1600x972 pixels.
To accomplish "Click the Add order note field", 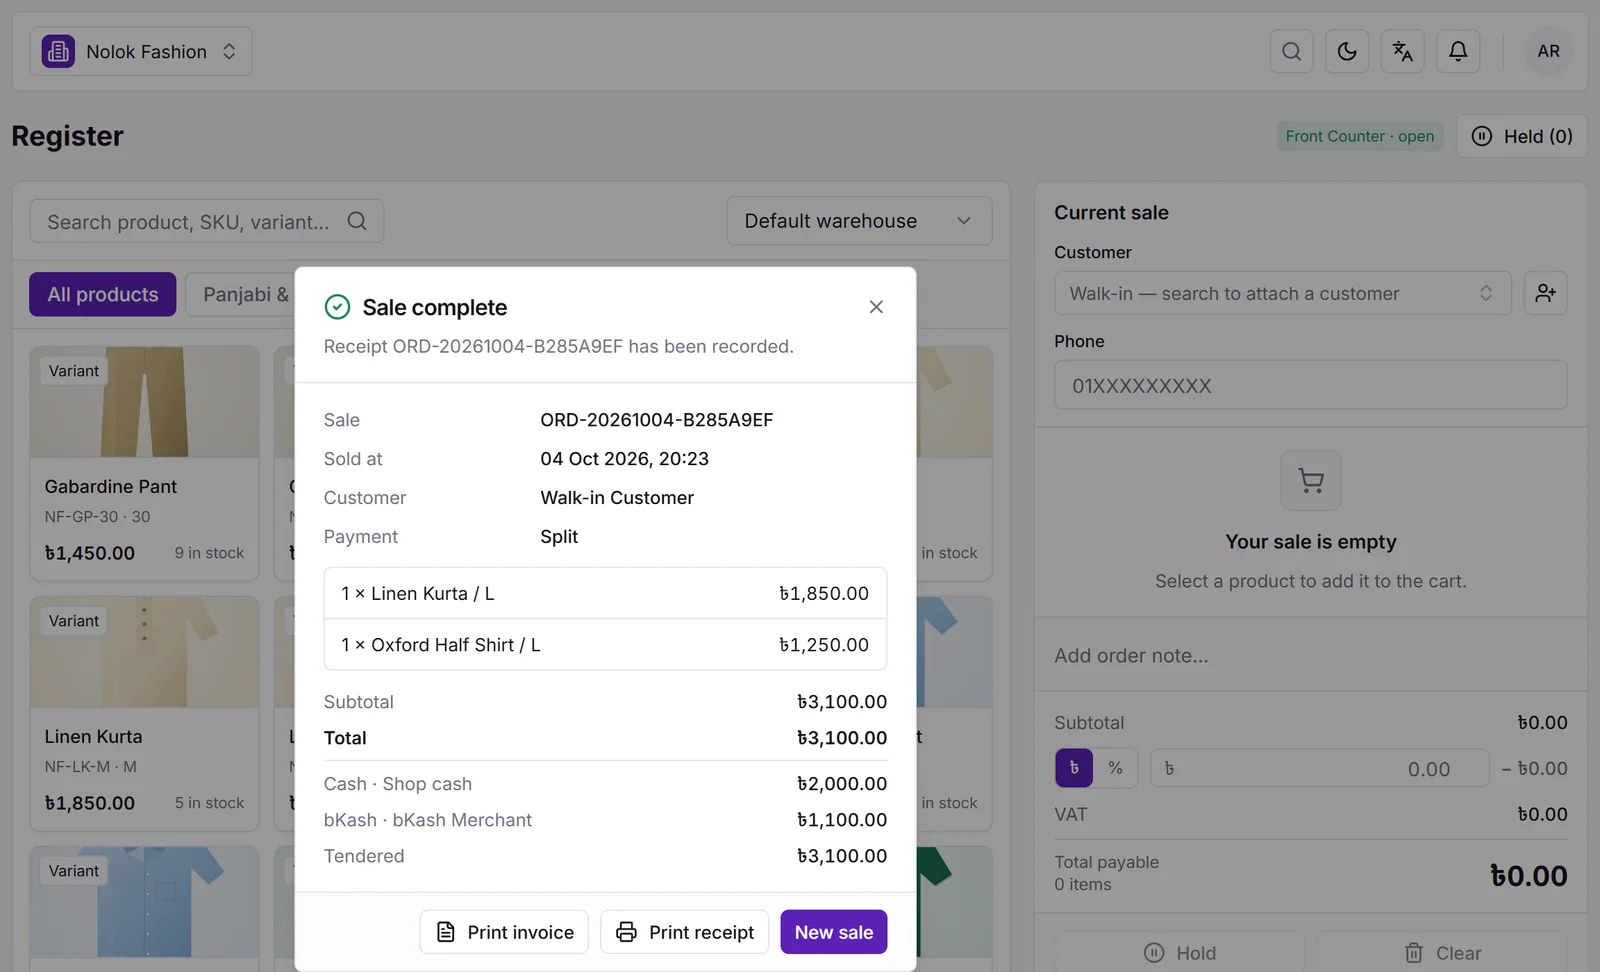I will [x=1310, y=656].
